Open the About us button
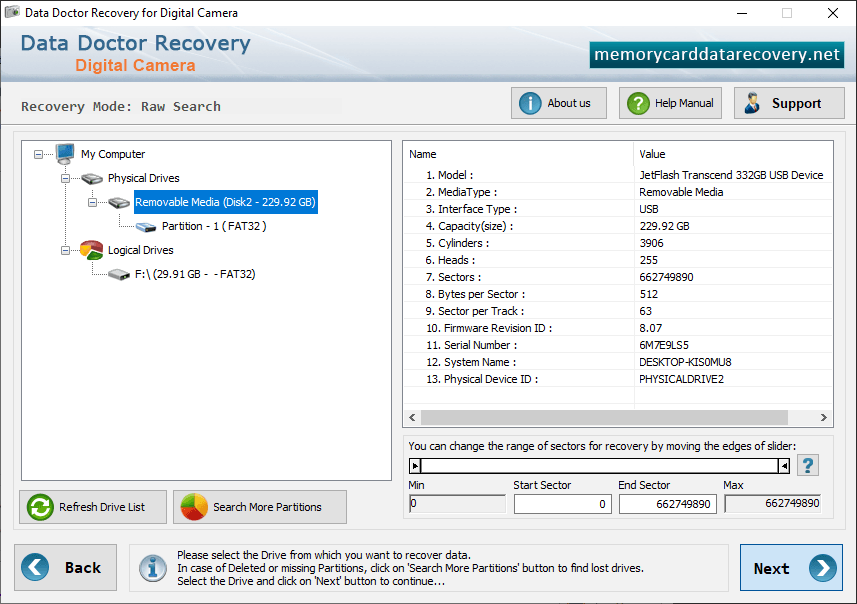857x604 pixels. 559,103
